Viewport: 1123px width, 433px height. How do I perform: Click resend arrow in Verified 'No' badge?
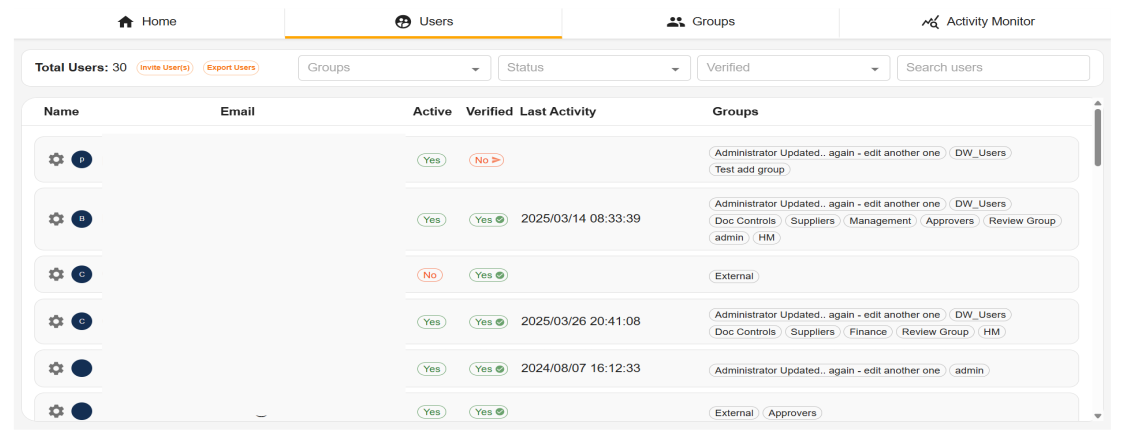tap(495, 160)
